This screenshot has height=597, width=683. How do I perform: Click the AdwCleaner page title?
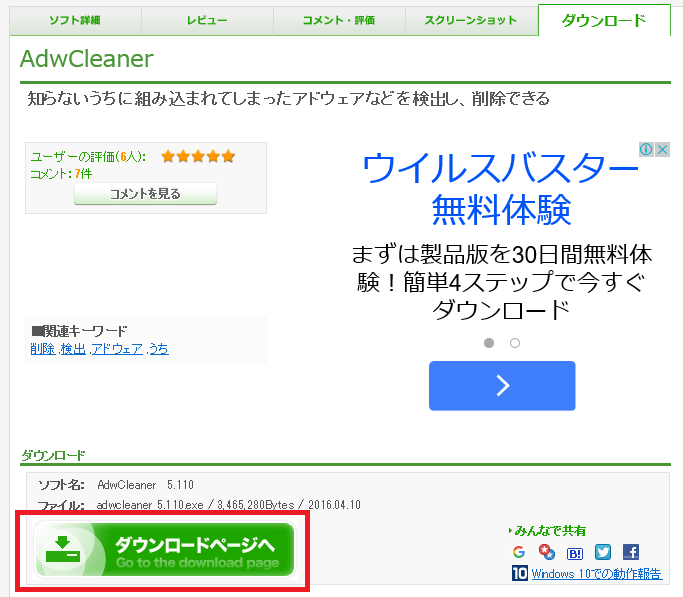click(x=87, y=59)
